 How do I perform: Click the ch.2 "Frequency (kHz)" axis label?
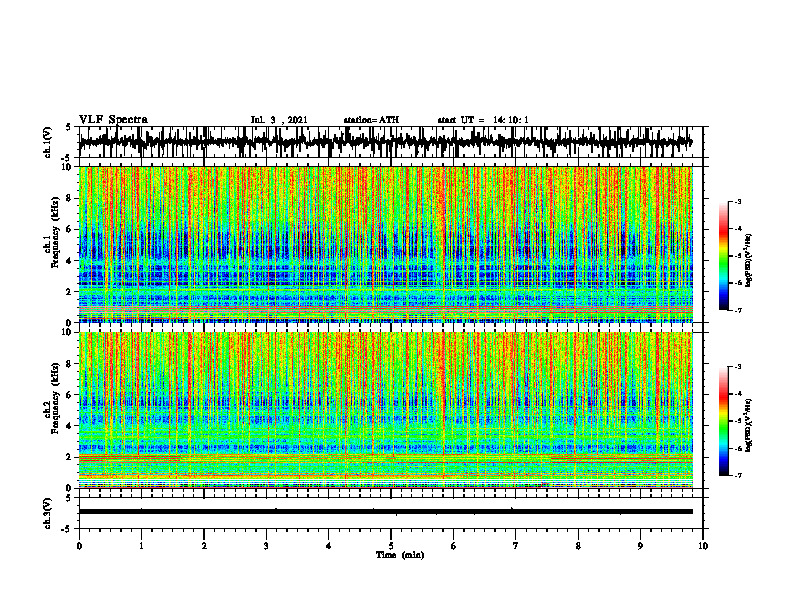click(55, 397)
